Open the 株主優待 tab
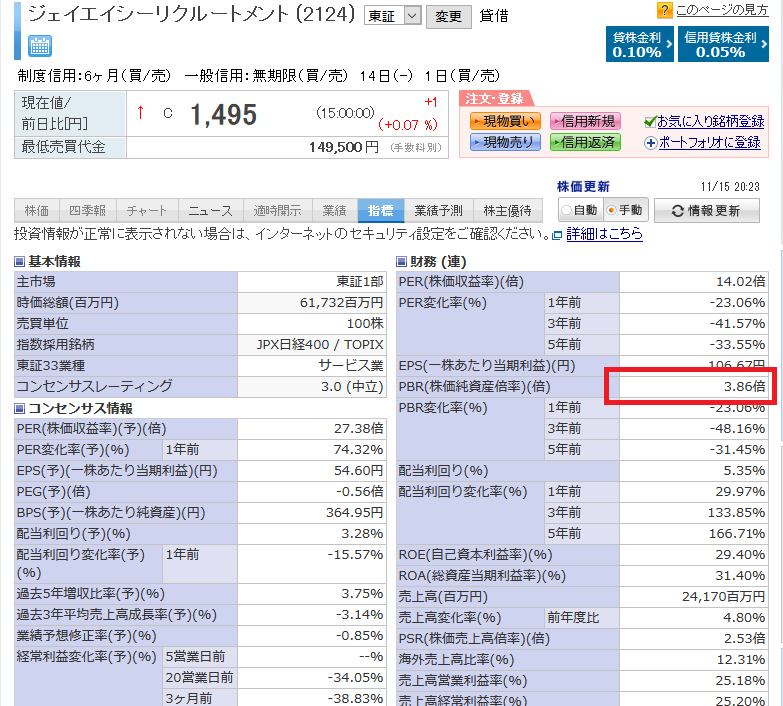This screenshot has width=783, height=706. click(x=507, y=211)
